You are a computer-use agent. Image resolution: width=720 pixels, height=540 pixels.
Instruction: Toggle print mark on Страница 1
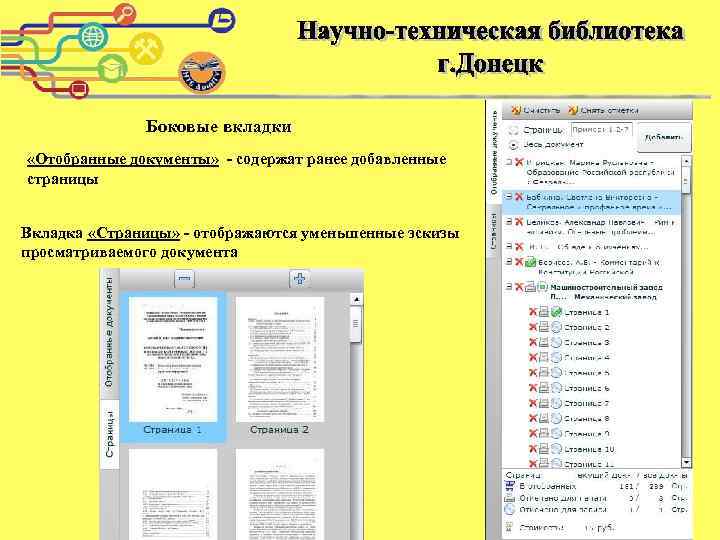click(x=544, y=312)
